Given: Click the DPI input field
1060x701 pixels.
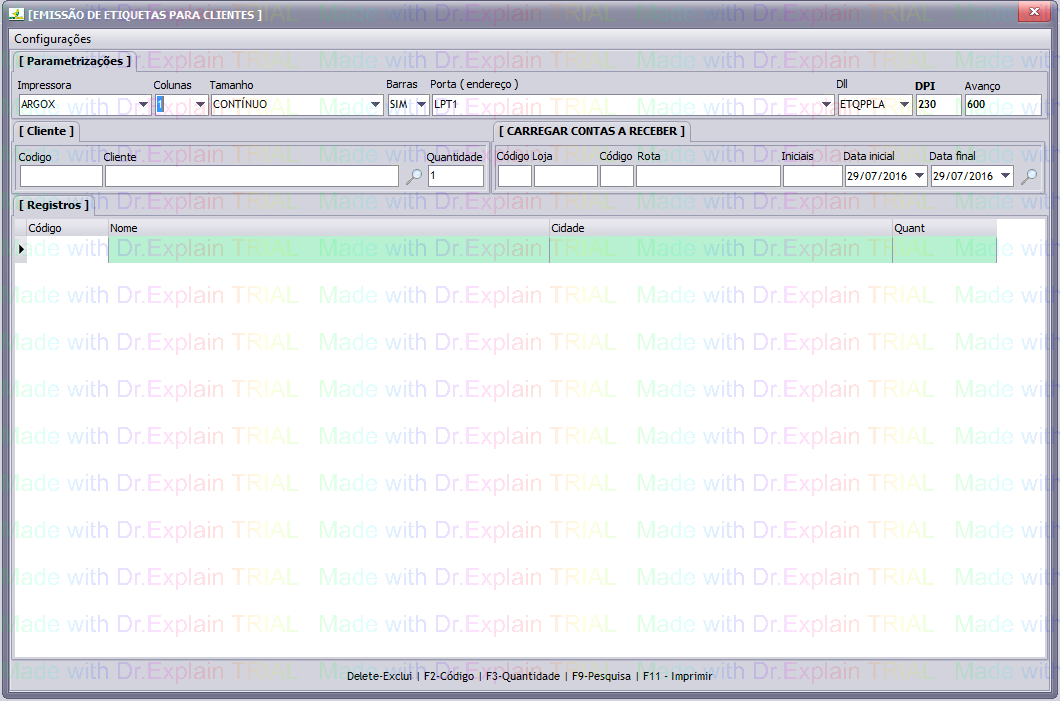Looking at the screenshot, I should [x=937, y=105].
